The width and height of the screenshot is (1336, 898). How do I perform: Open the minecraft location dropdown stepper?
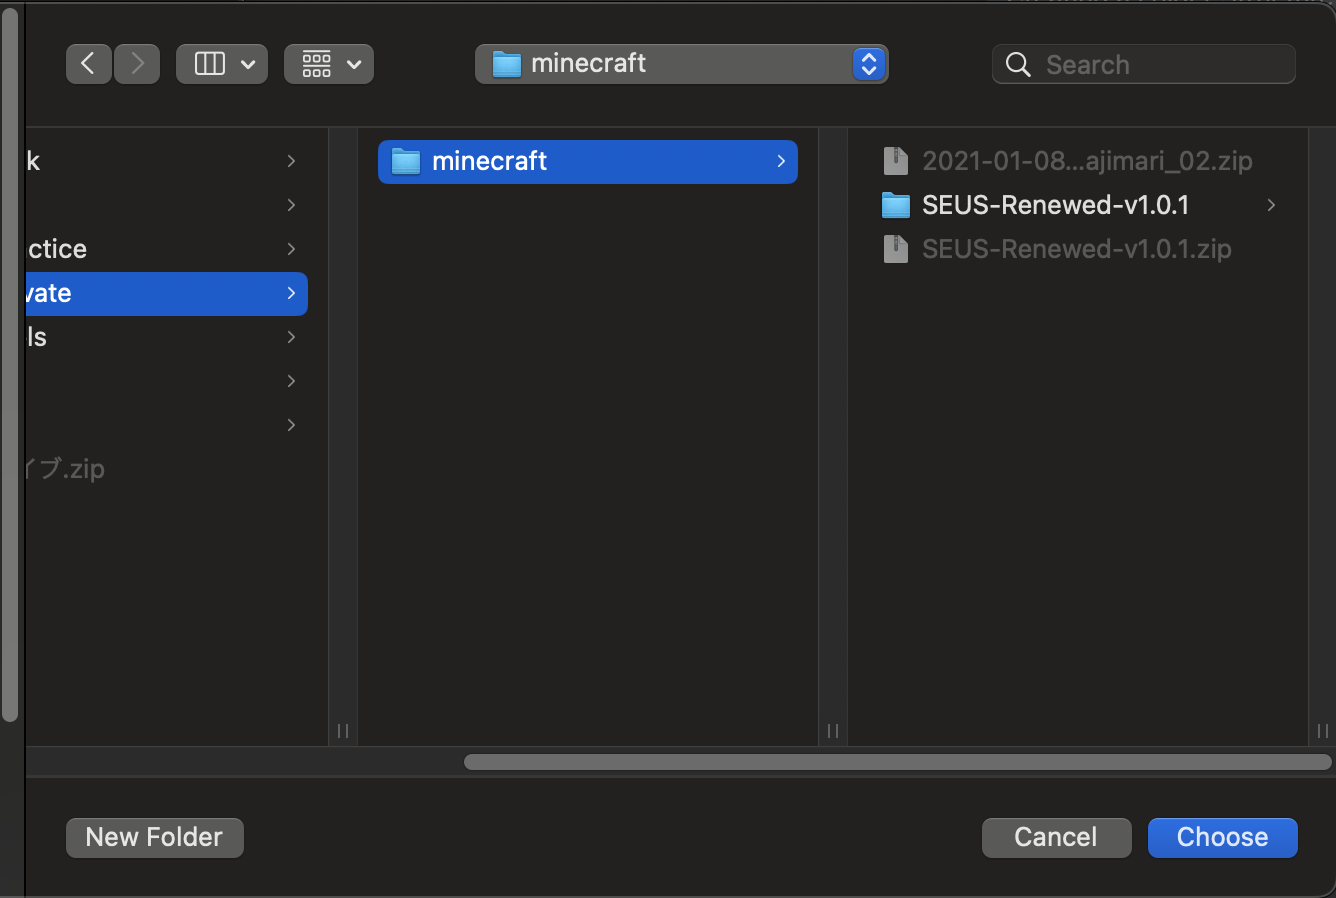(x=868, y=63)
